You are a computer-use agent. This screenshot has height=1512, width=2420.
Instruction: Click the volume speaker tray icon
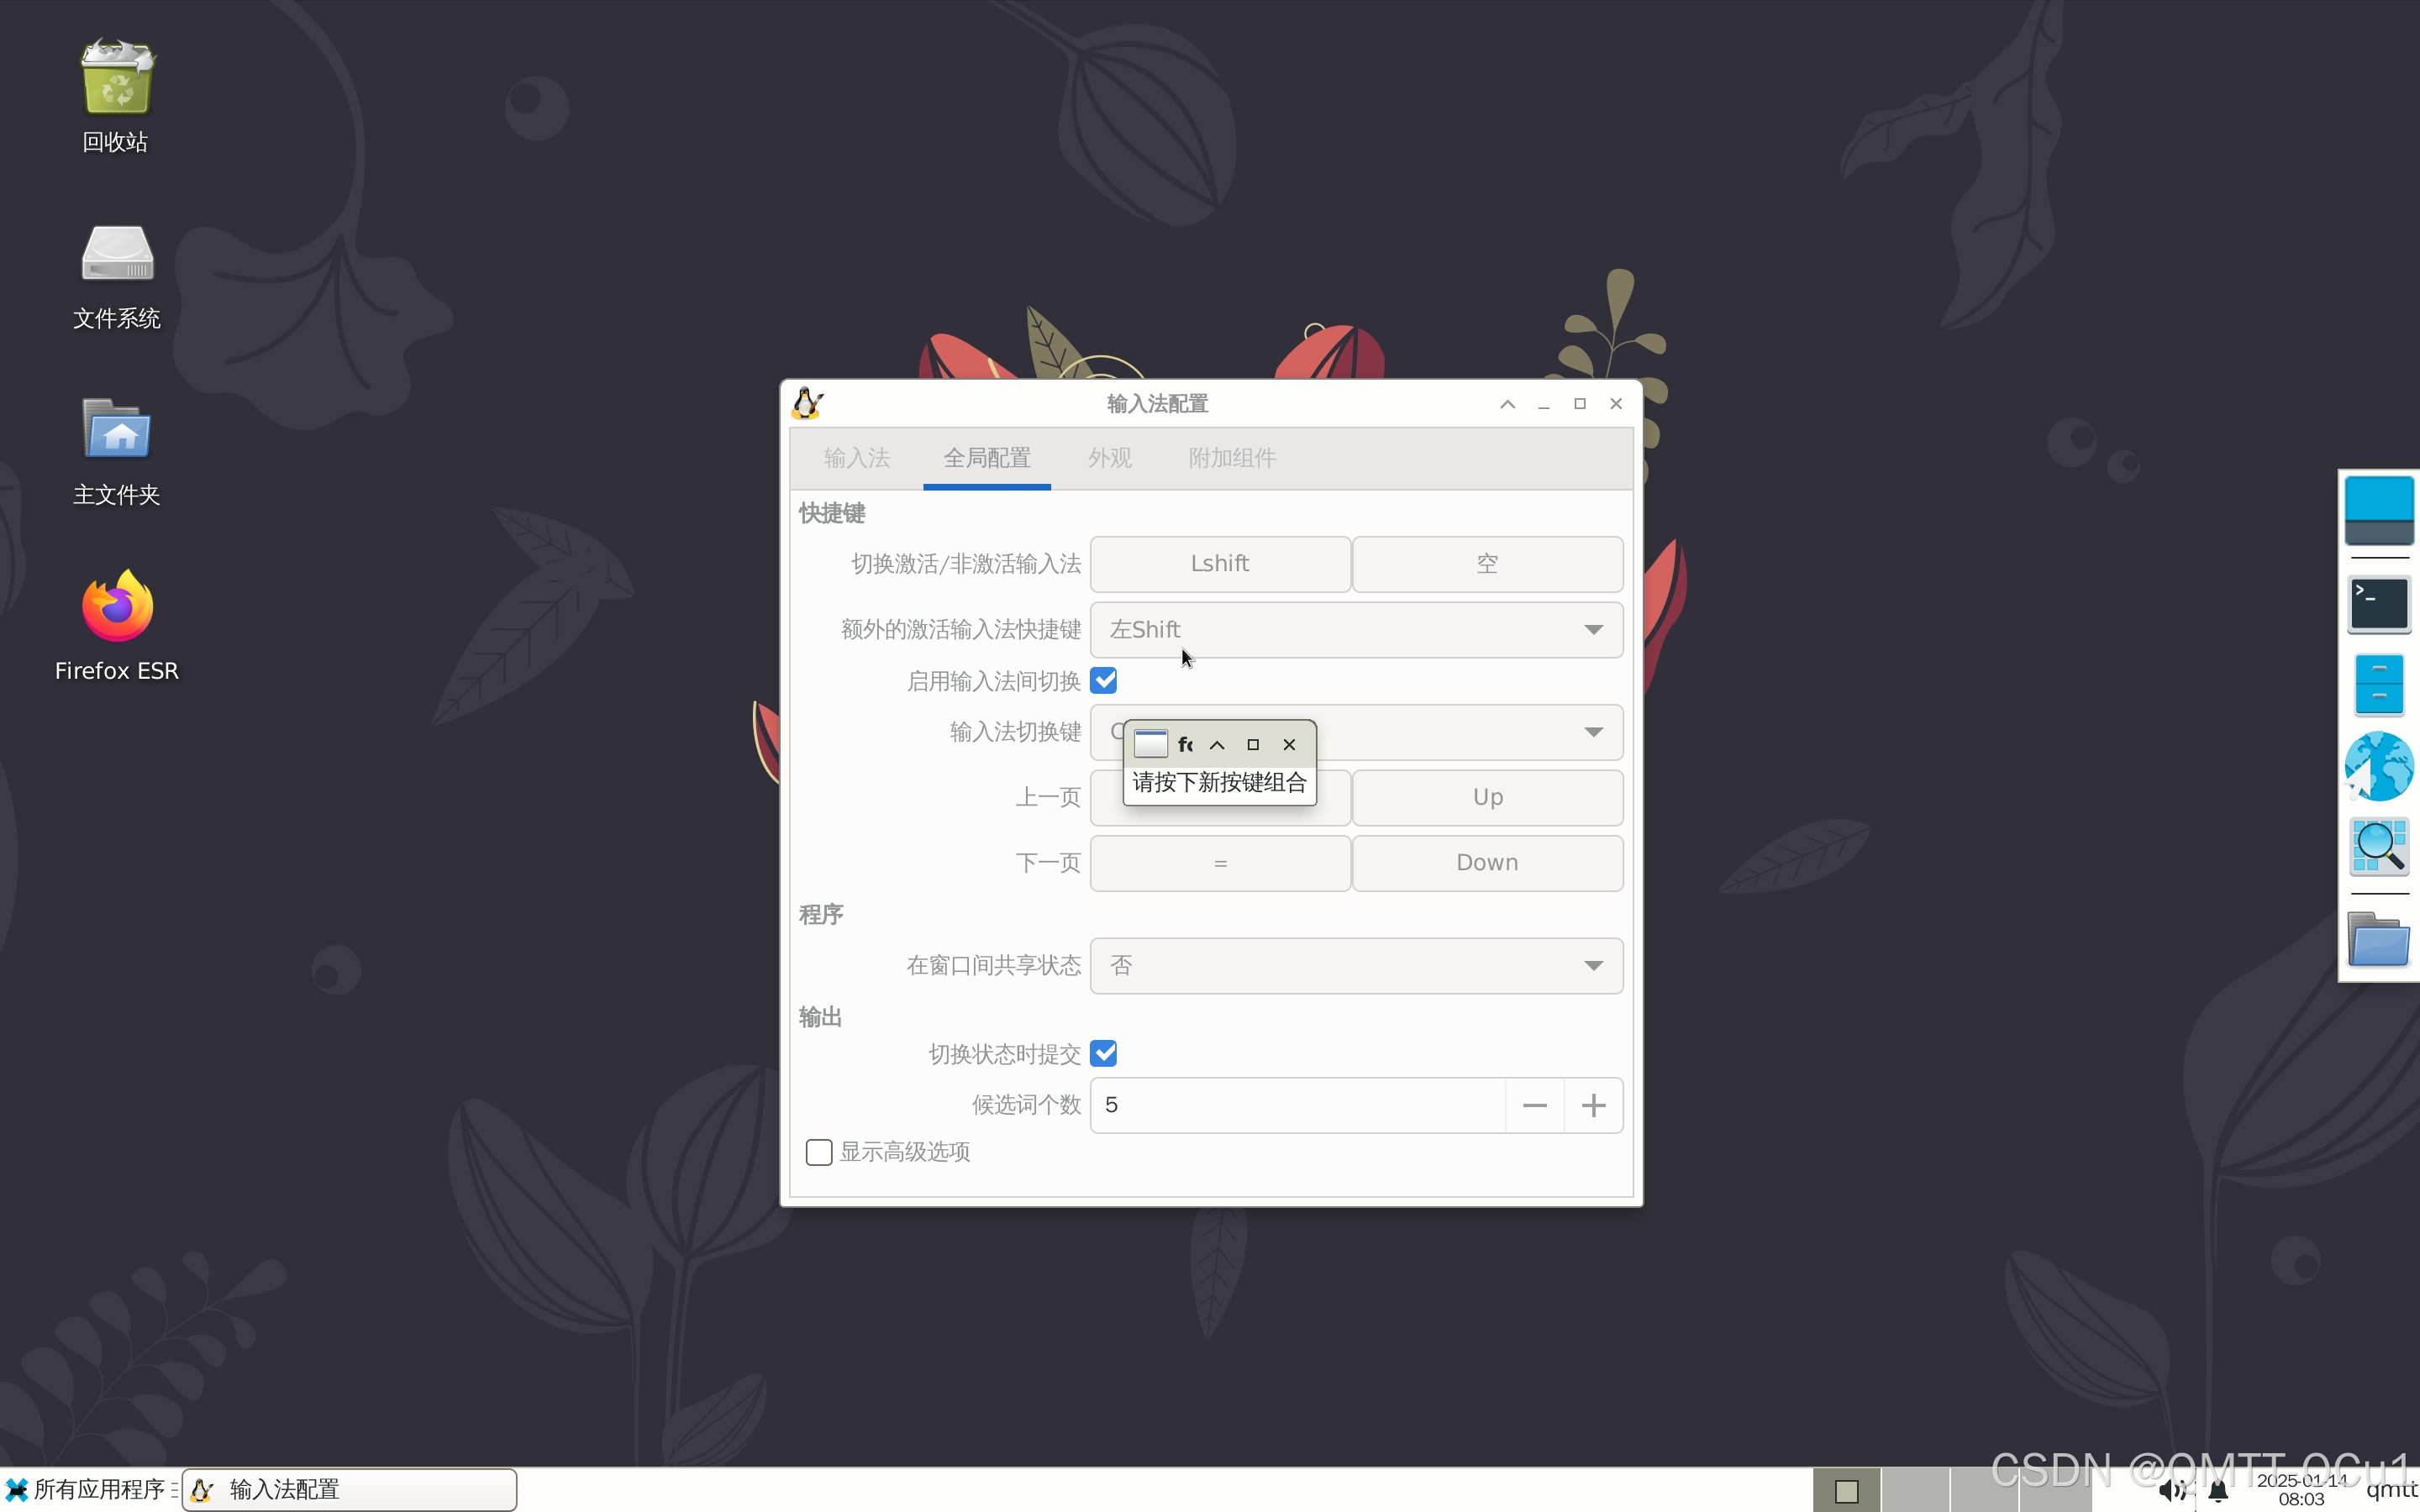tap(2170, 1491)
